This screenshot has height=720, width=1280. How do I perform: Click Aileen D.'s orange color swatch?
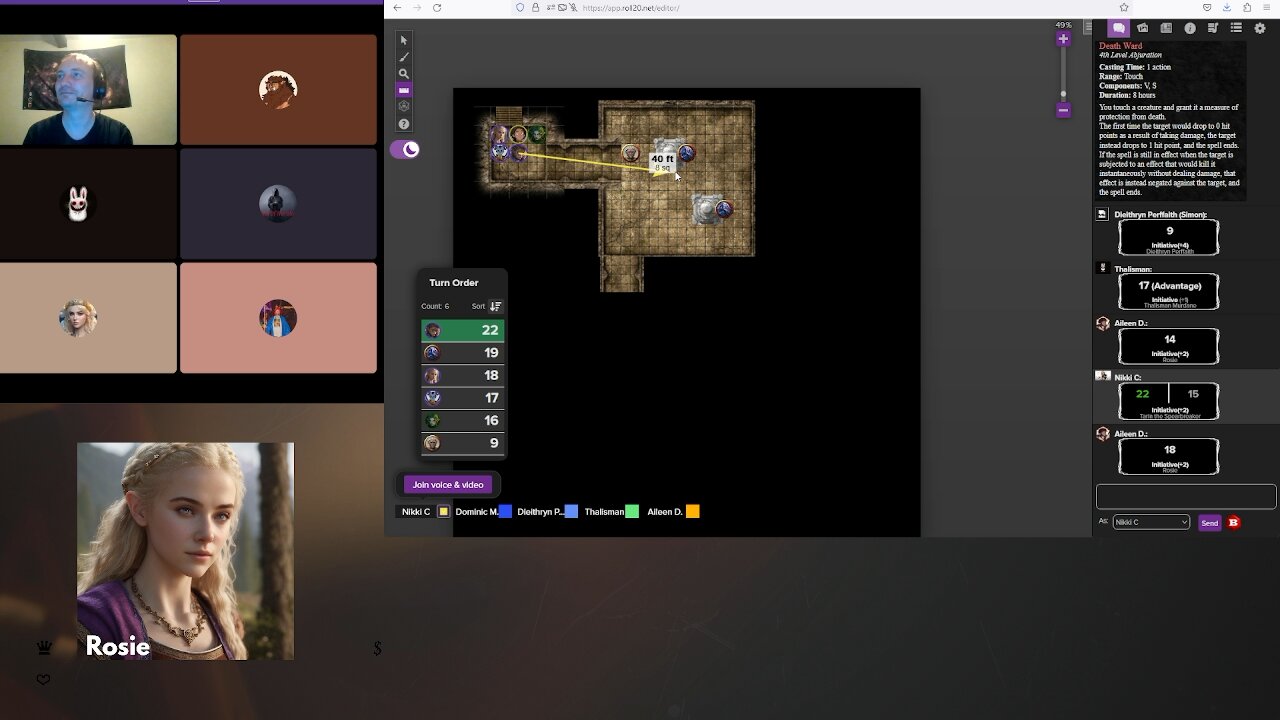point(693,512)
